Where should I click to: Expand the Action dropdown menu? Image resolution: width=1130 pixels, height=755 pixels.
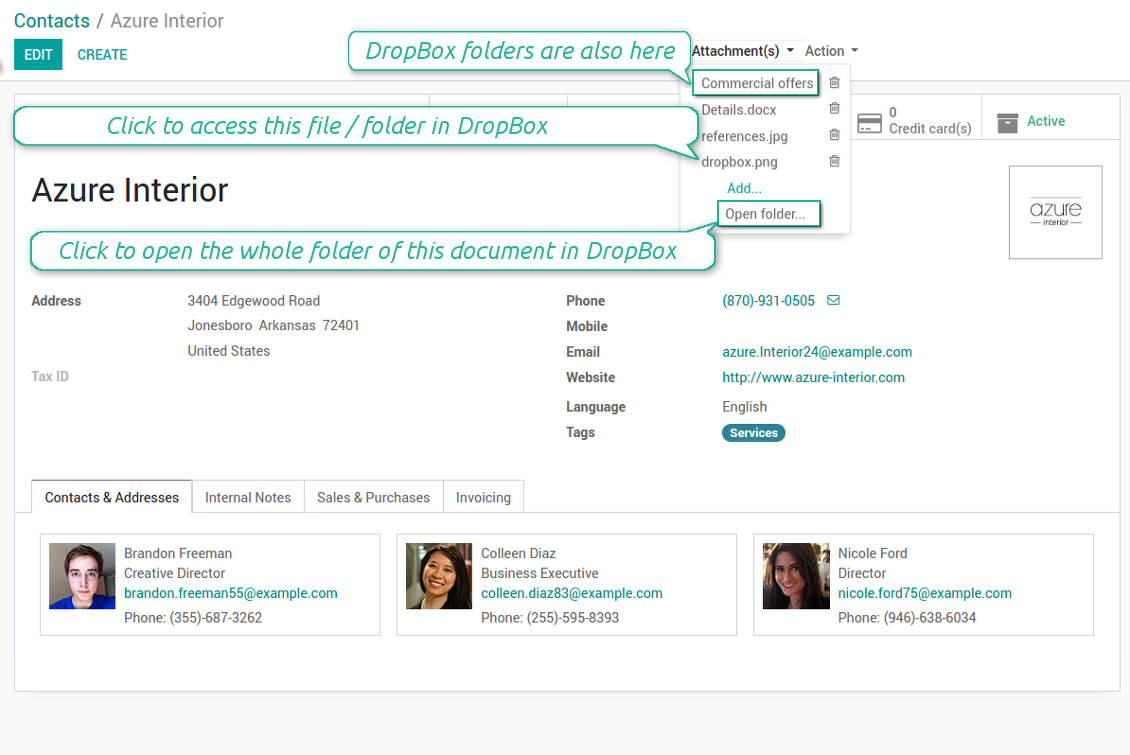point(831,51)
